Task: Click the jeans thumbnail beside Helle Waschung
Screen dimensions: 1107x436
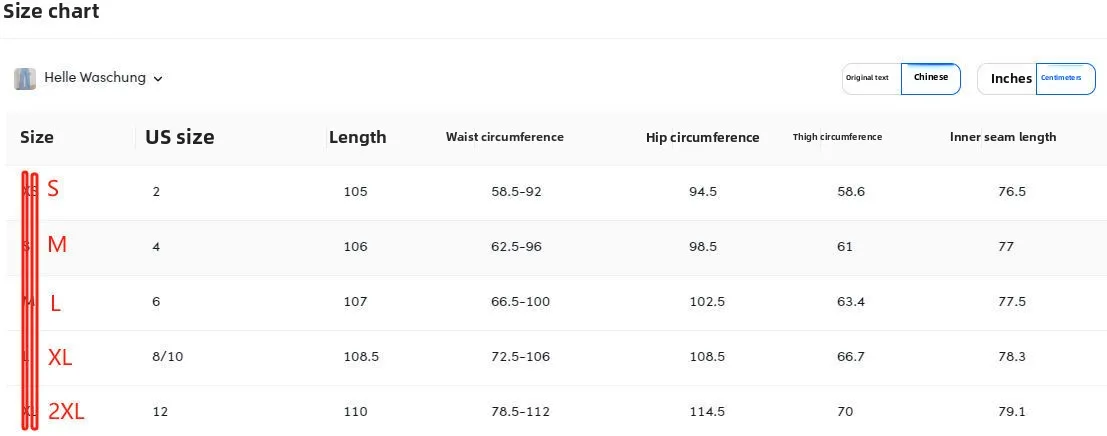Action: pos(25,78)
